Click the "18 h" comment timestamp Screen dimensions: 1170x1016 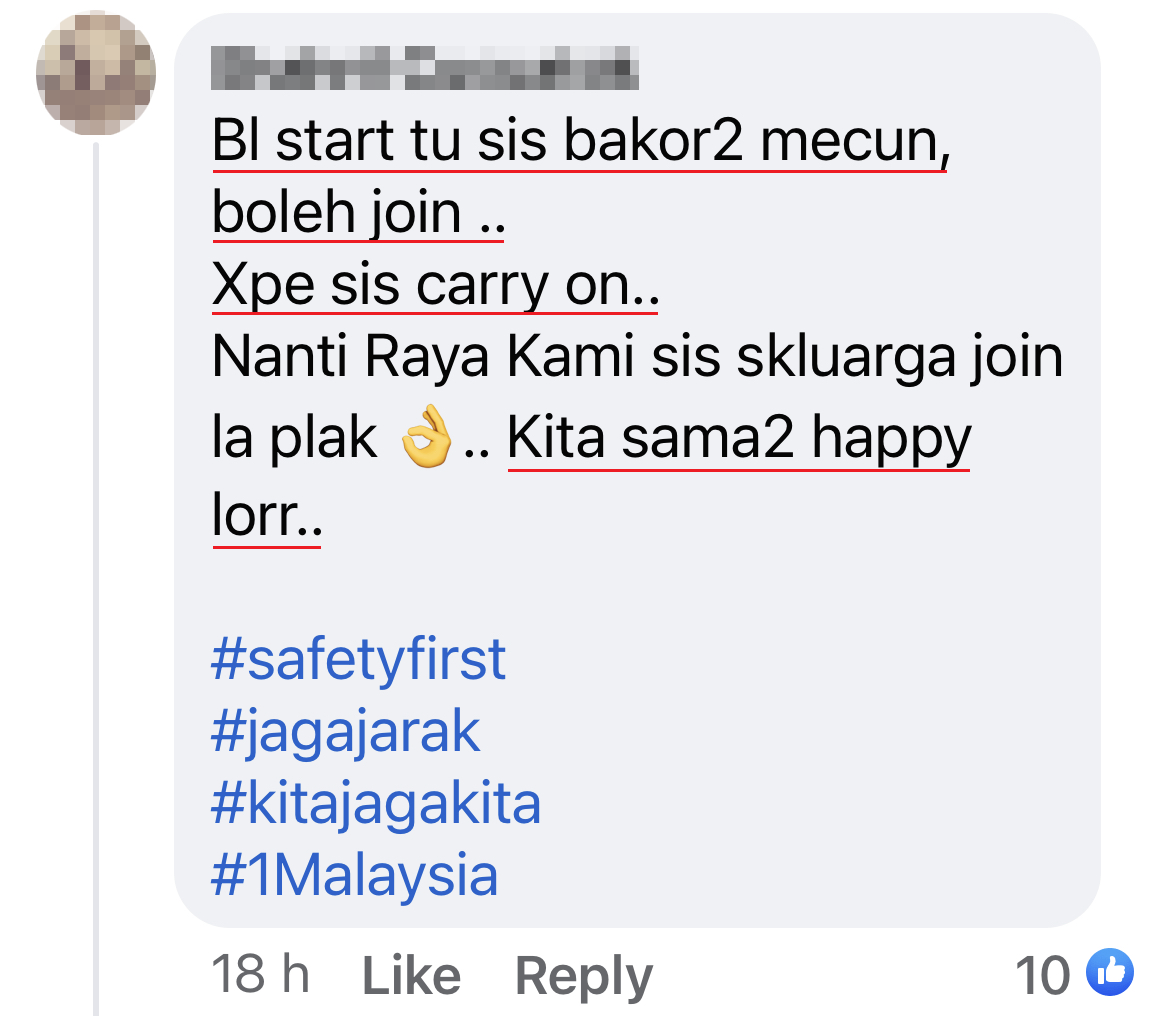tap(260, 974)
